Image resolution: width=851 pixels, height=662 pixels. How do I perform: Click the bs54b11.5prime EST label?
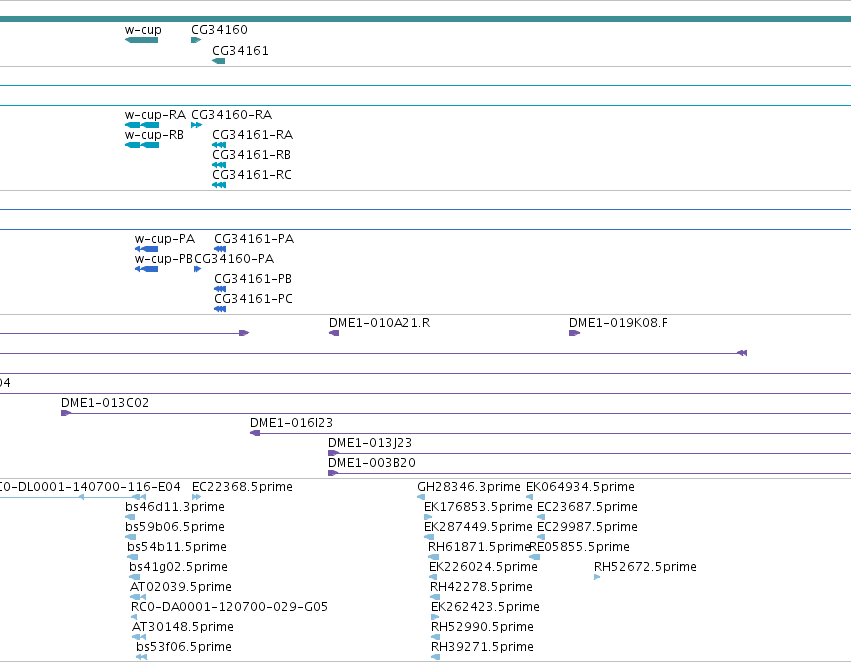click(177, 547)
